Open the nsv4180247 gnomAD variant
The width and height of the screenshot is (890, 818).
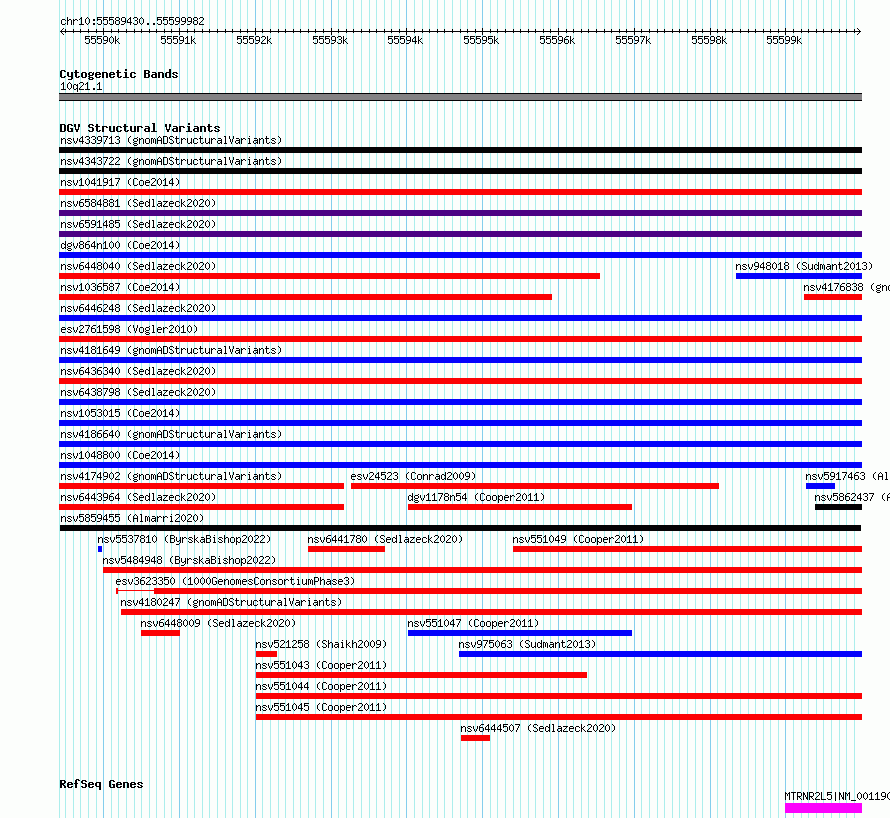(231, 602)
